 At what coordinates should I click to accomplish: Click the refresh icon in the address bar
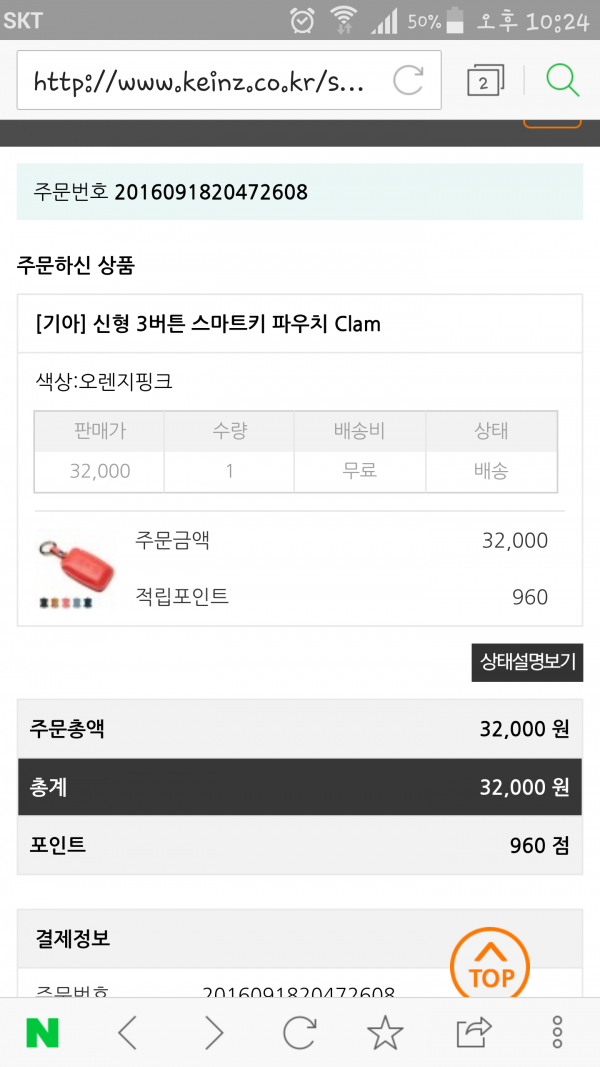click(x=409, y=80)
